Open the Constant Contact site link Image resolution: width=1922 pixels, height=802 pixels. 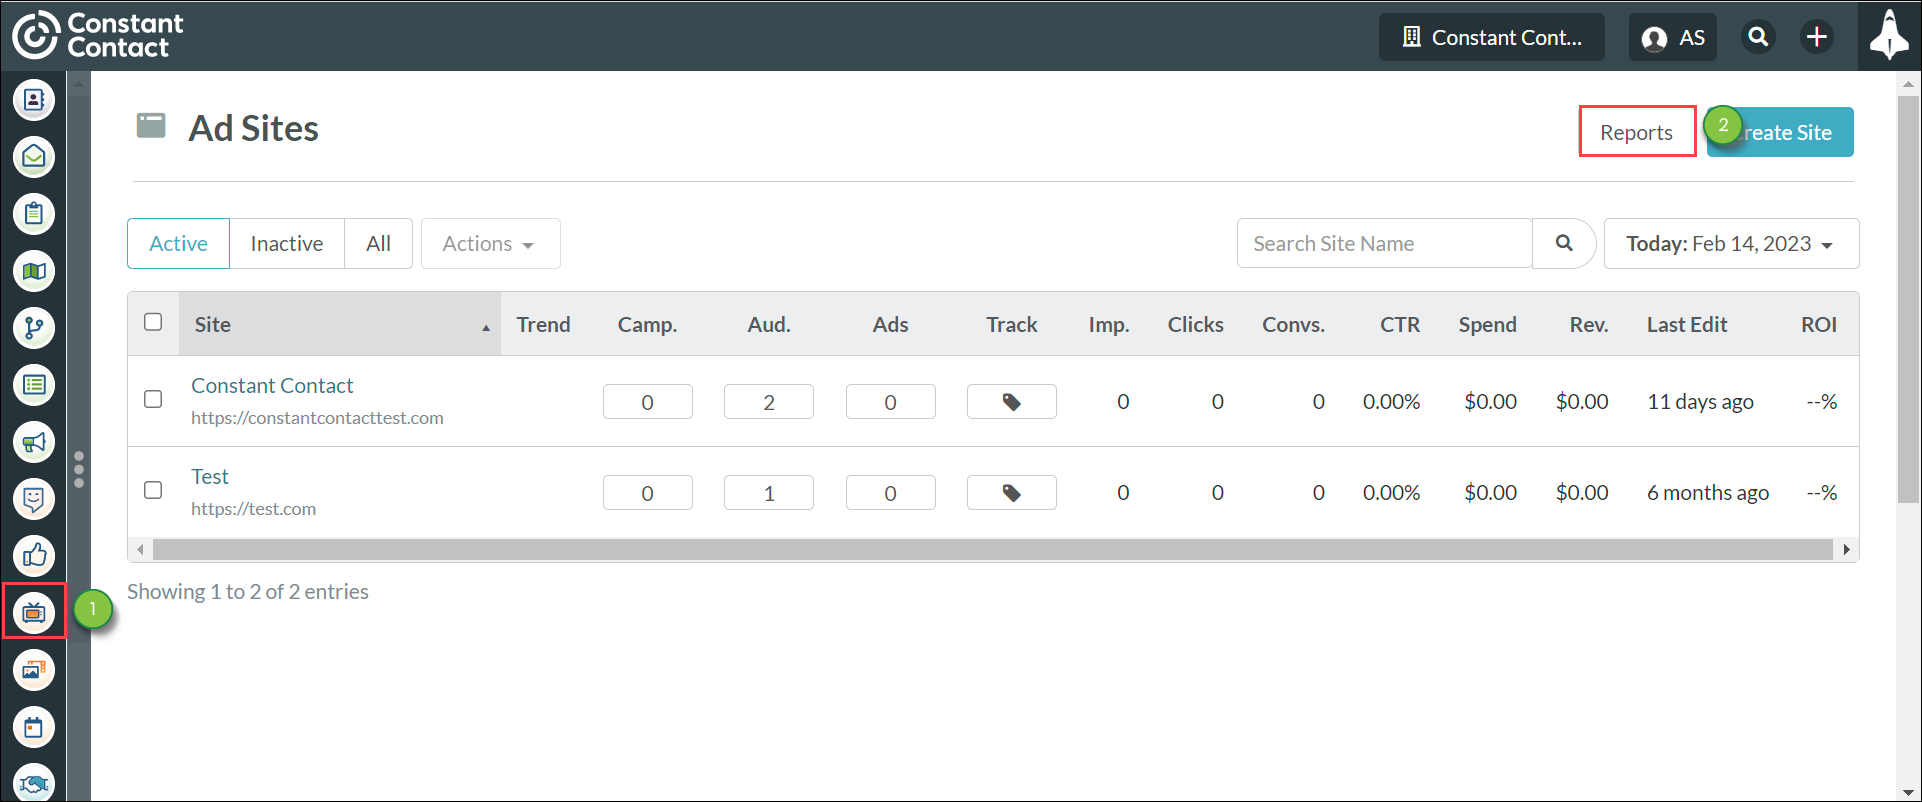click(x=272, y=386)
